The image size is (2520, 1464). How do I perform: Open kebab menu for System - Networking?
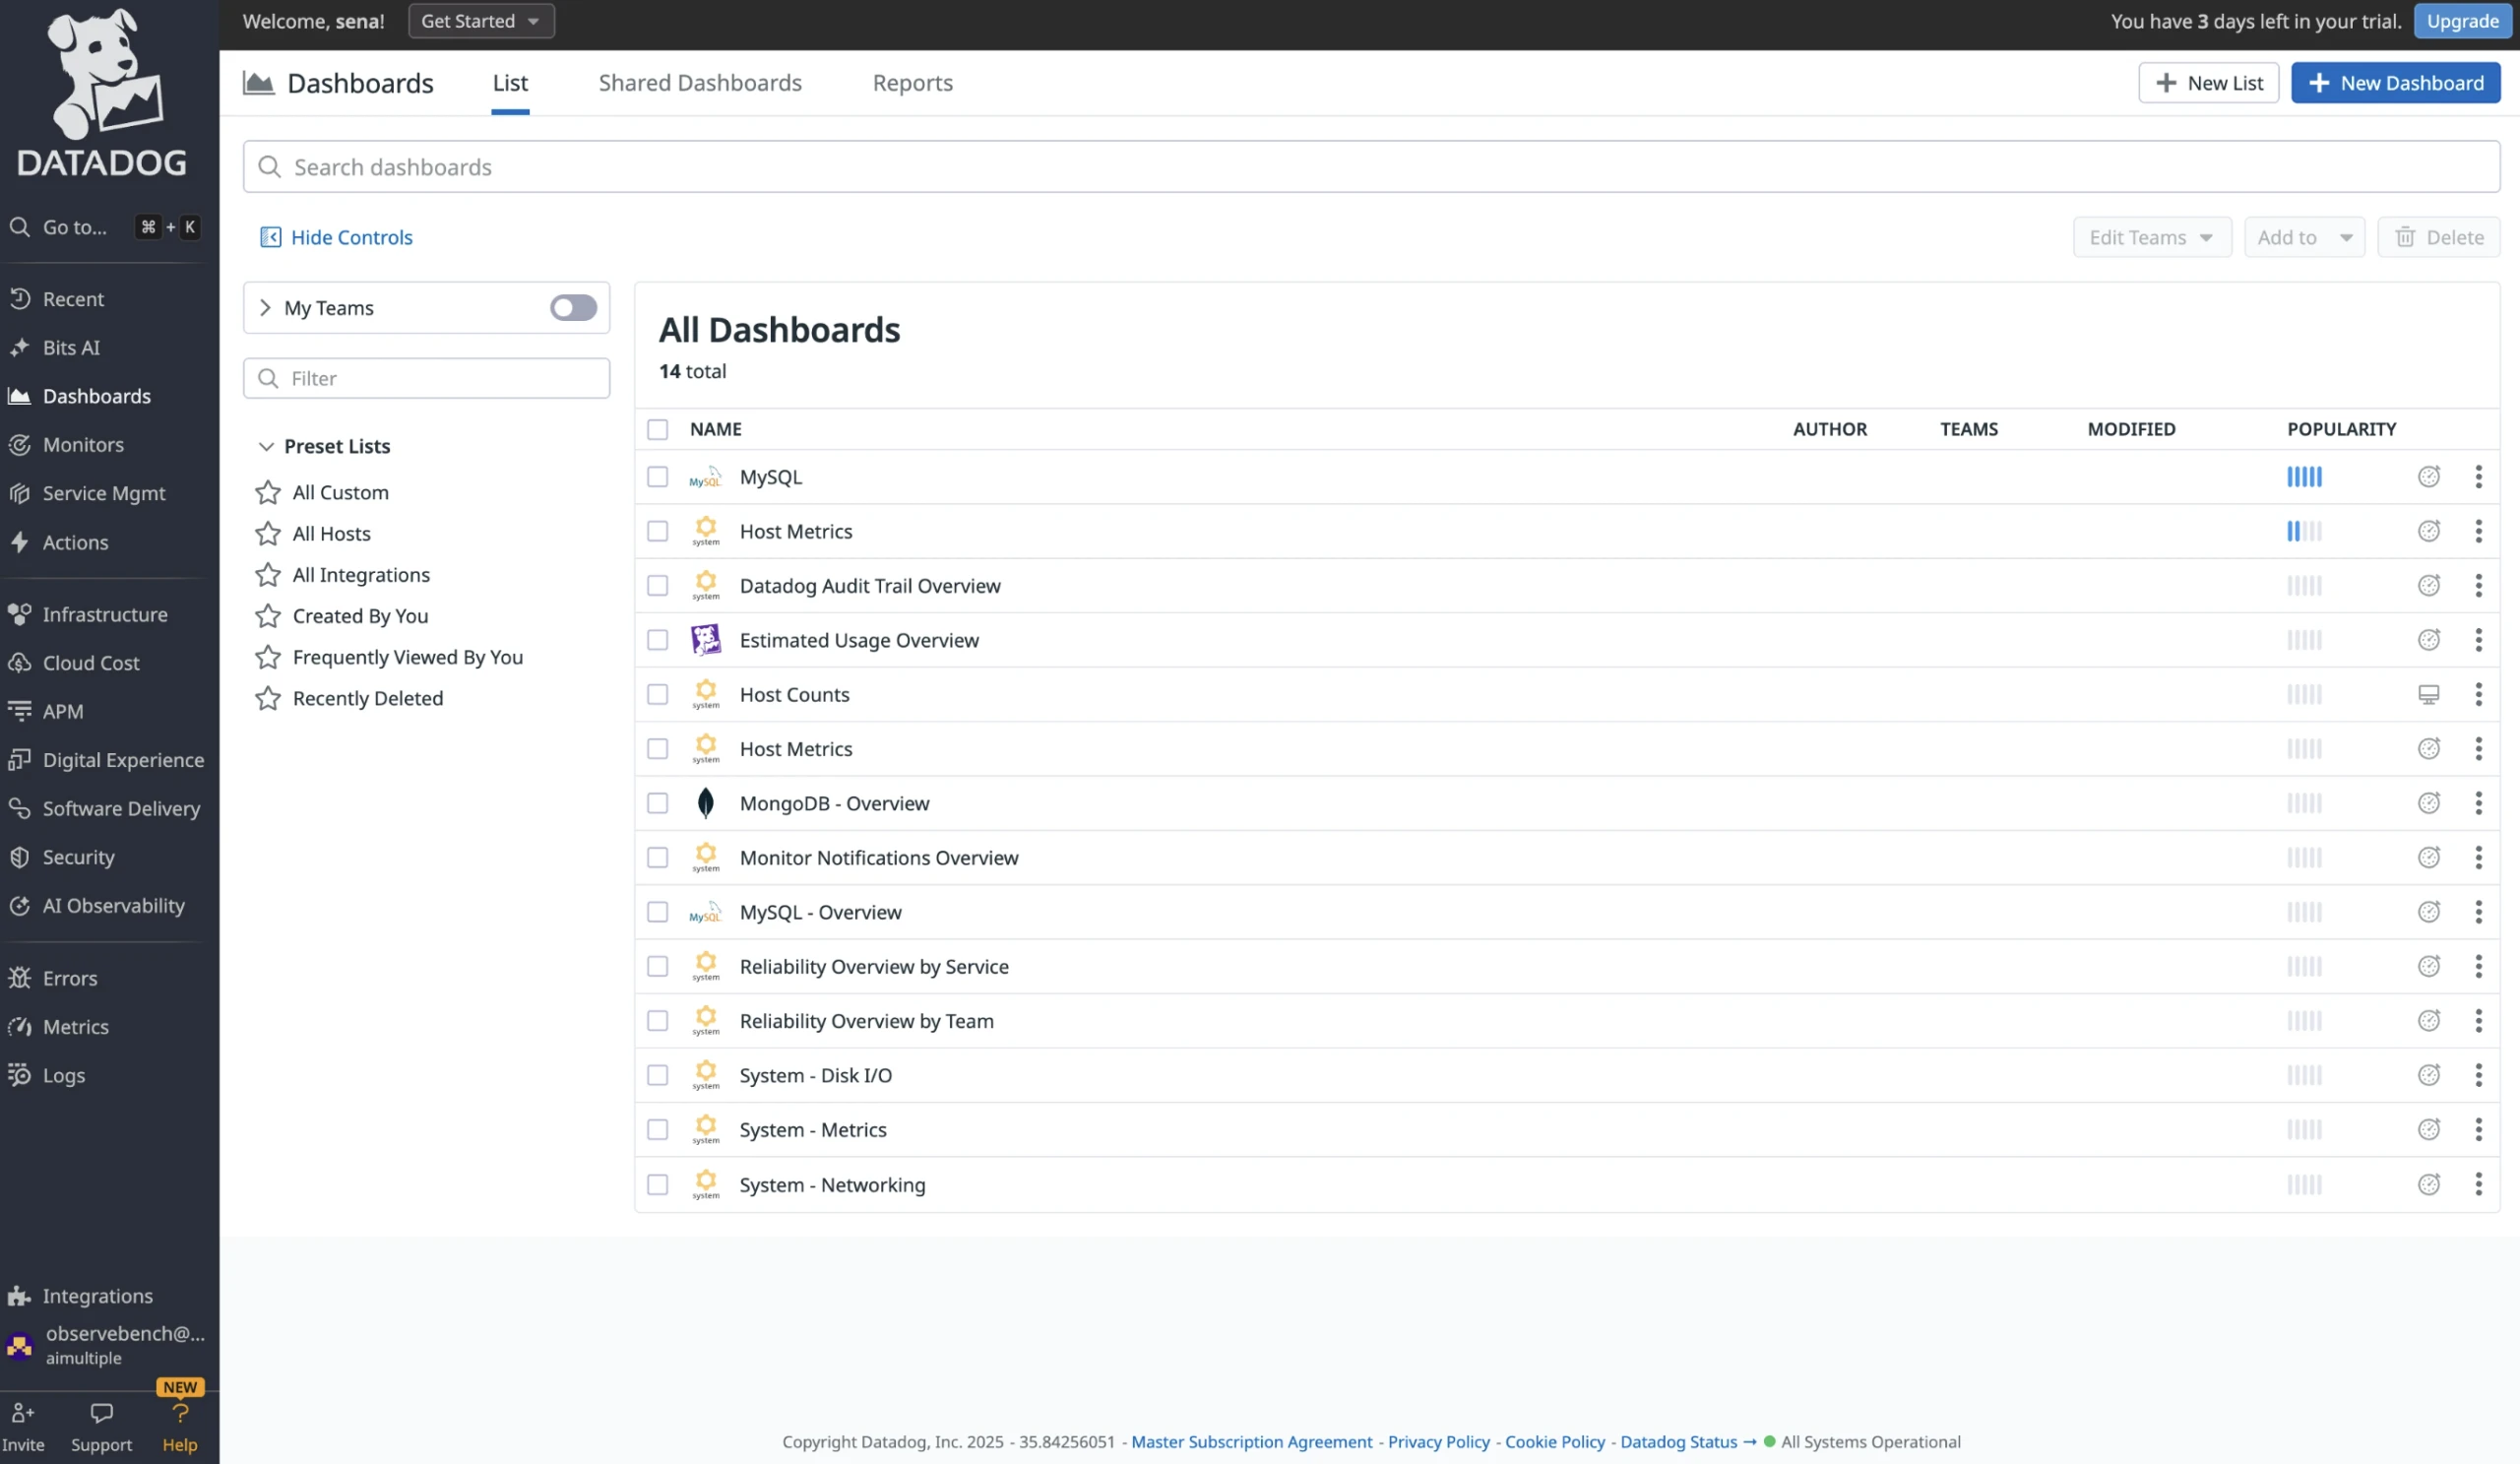[x=2478, y=1184]
